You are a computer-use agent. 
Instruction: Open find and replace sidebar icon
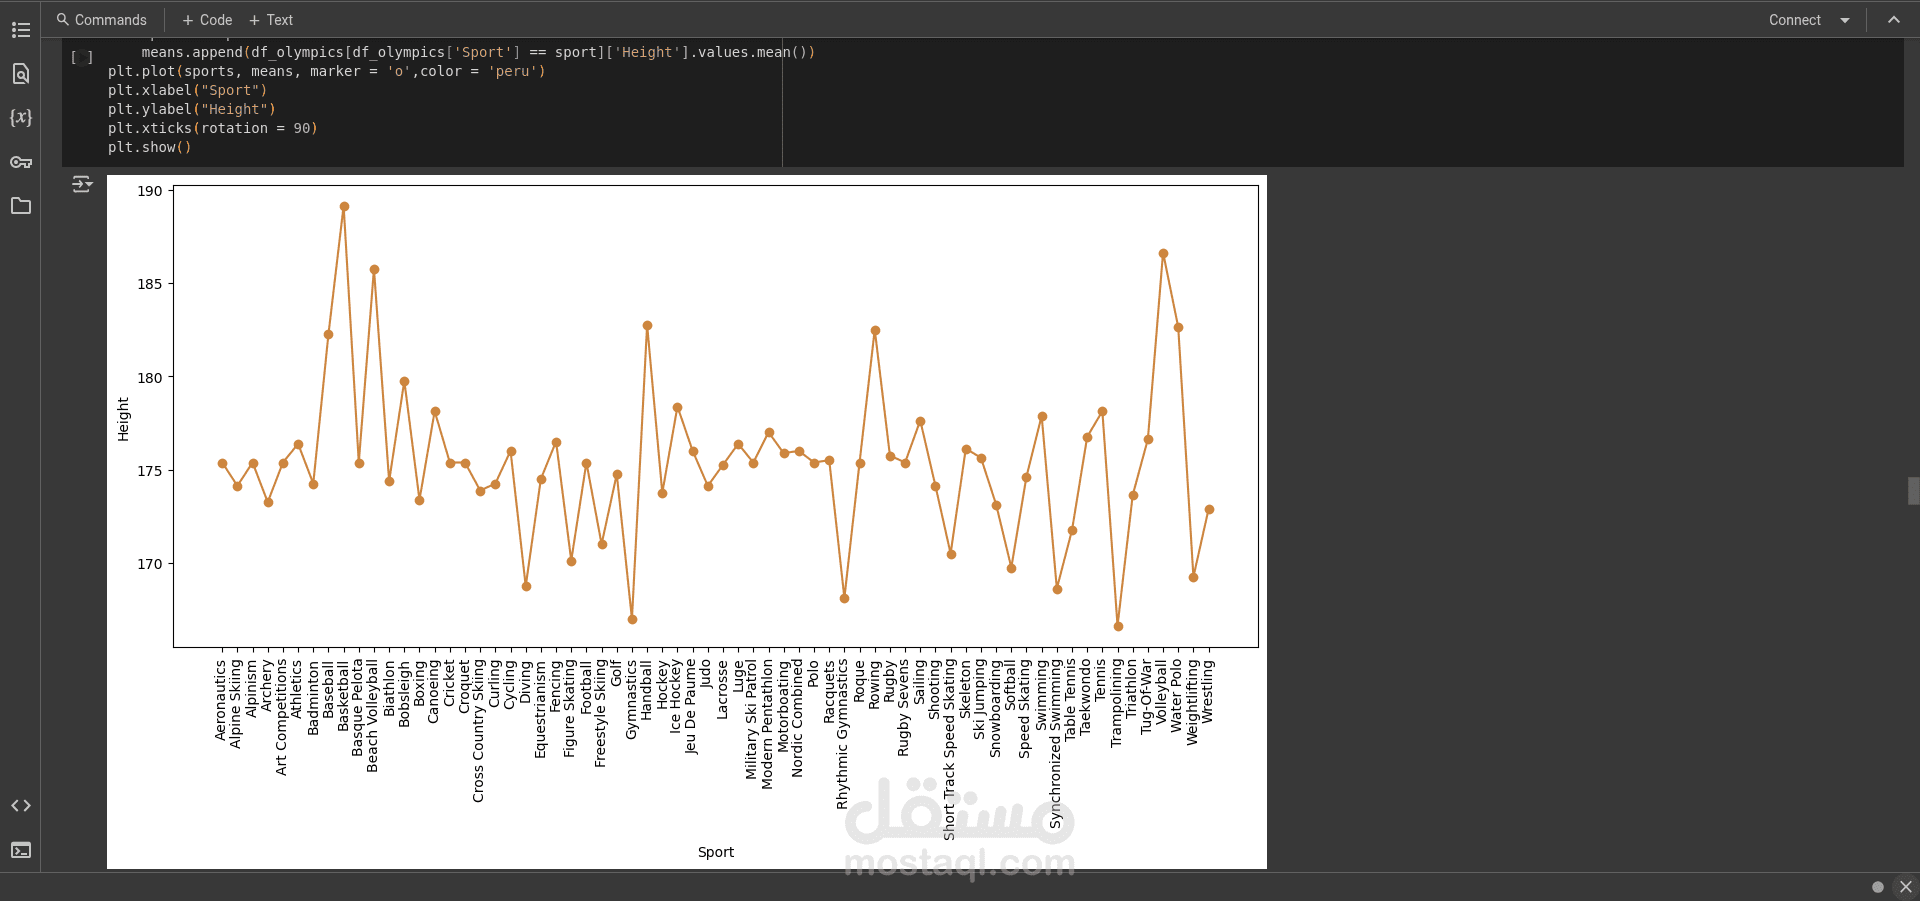click(21, 74)
